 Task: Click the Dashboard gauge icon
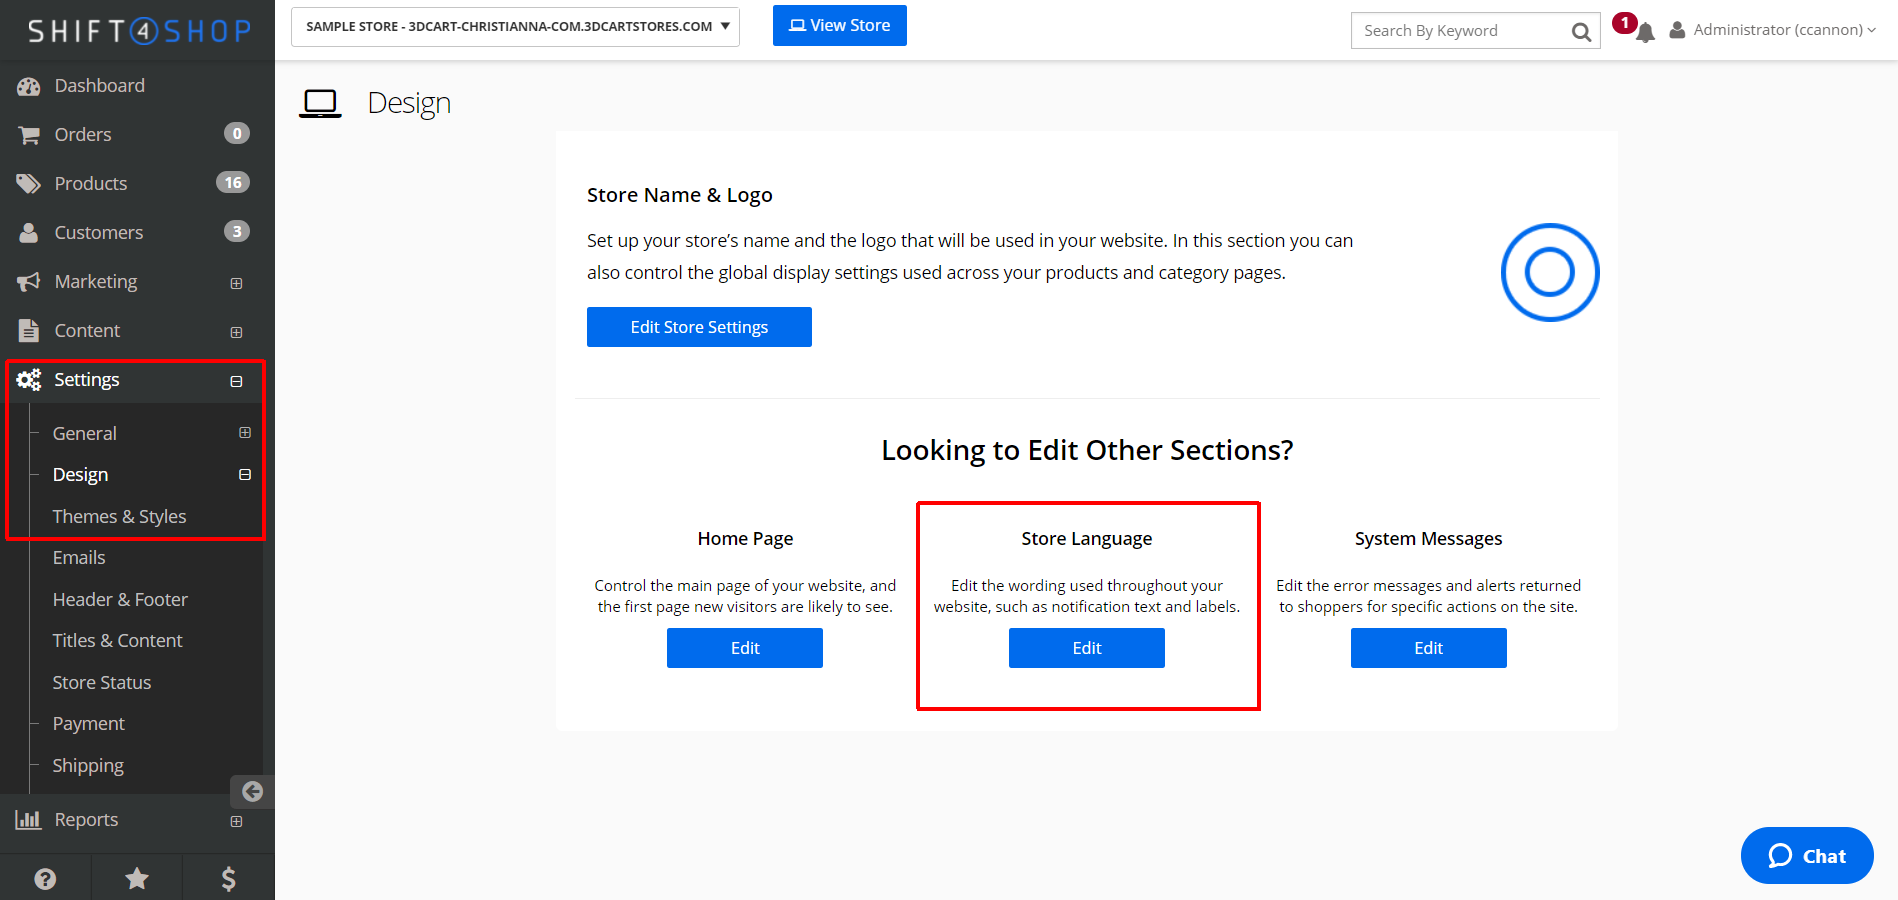pos(29,87)
